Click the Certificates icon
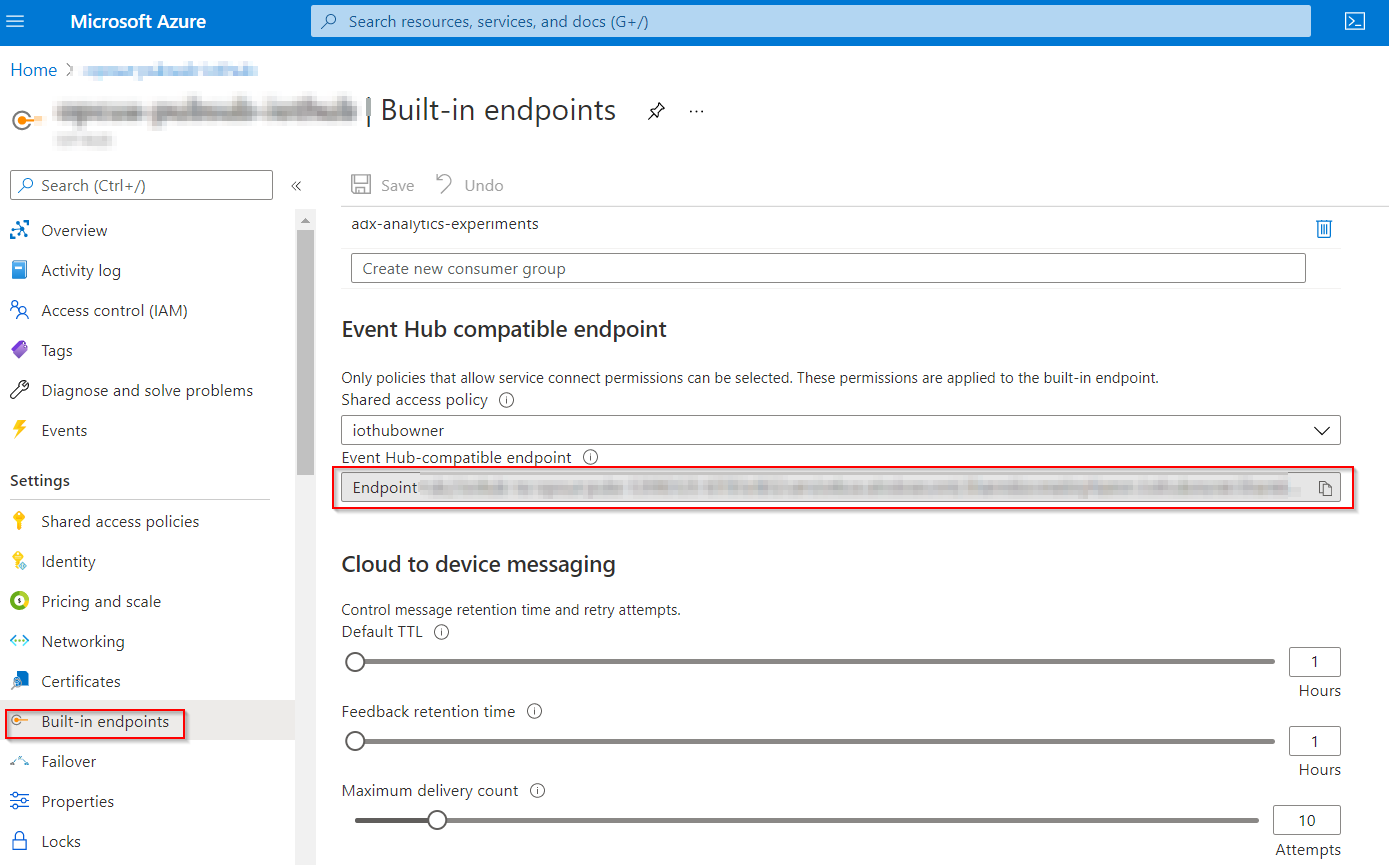The image size is (1389, 865). point(19,681)
